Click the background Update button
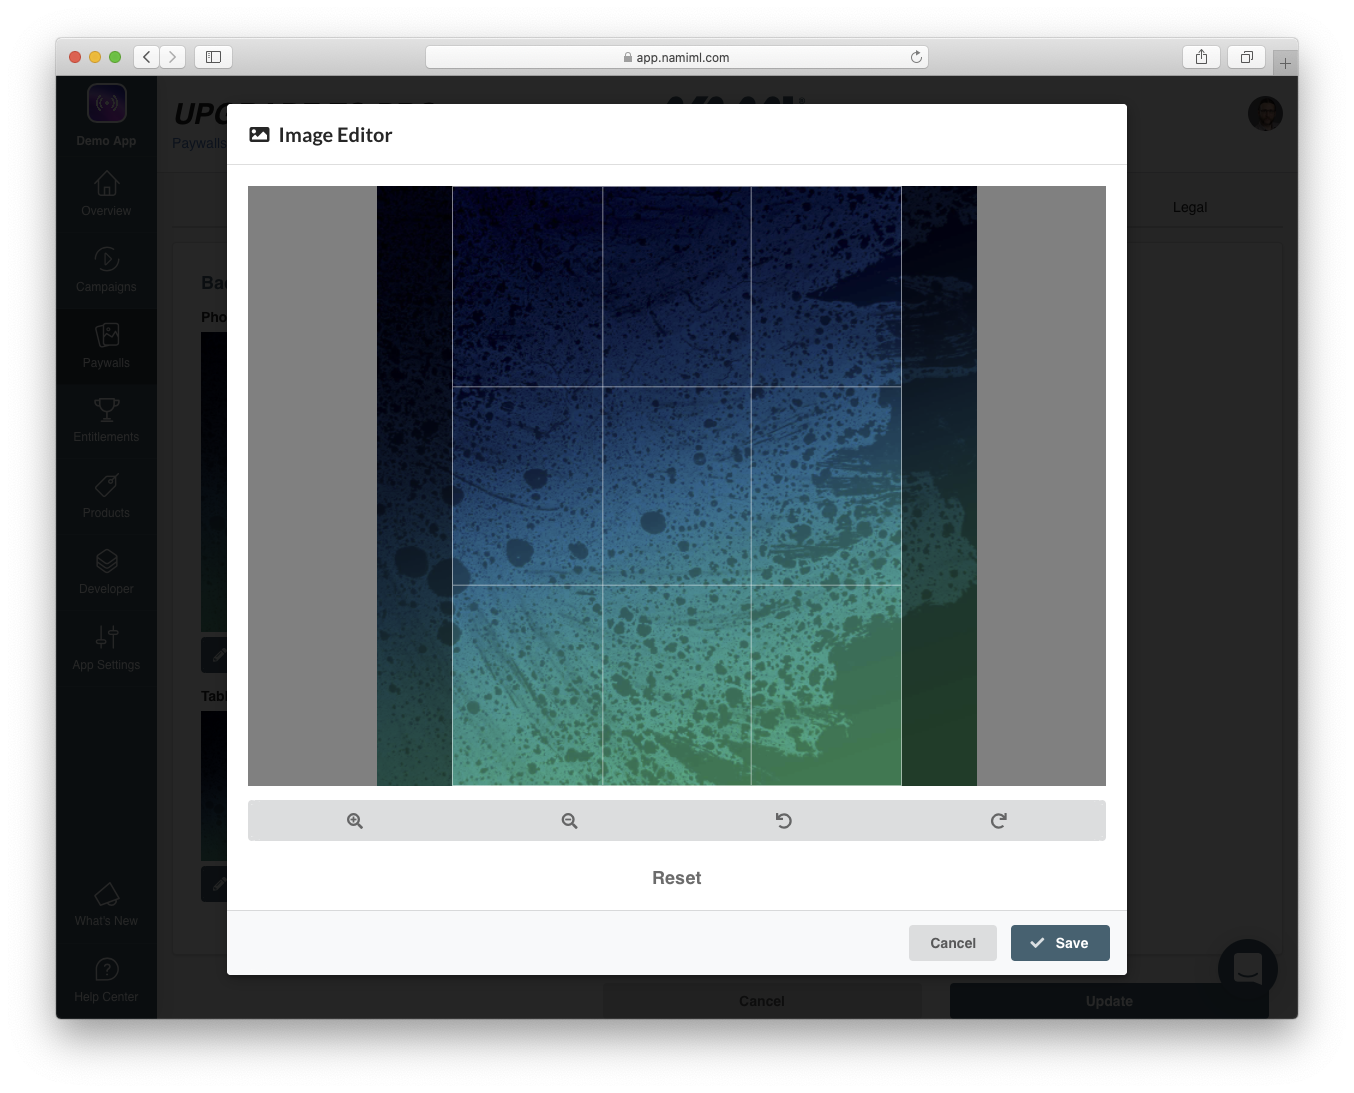Image resolution: width=1354 pixels, height=1093 pixels. click(1109, 1001)
